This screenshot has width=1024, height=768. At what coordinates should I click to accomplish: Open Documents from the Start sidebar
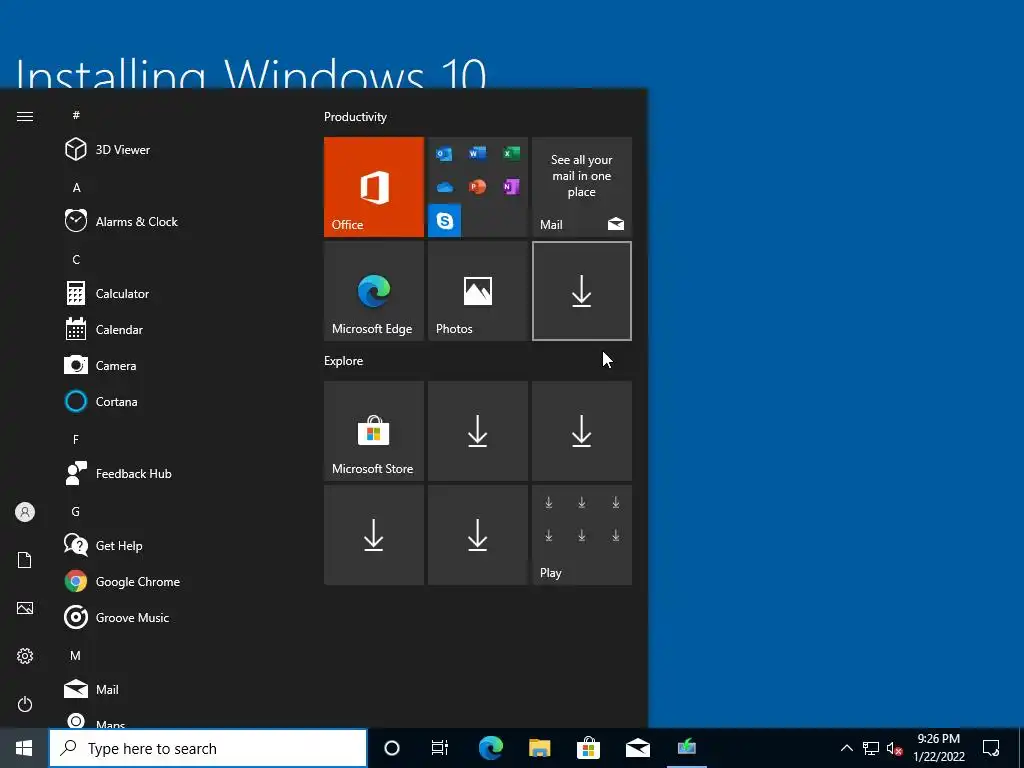pyautogui.click(x=25, y=560)
